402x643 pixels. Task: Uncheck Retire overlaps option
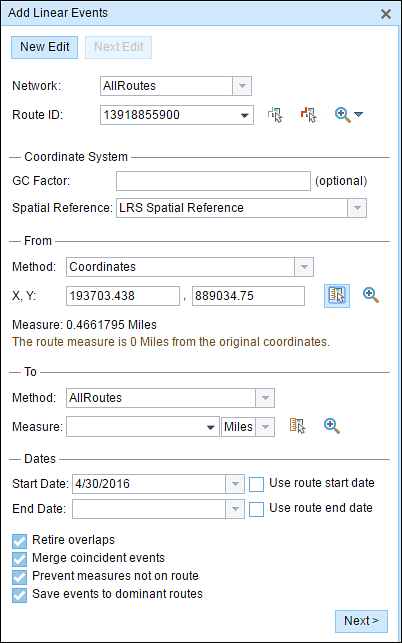pyautogui.click(x=19, y=541)
